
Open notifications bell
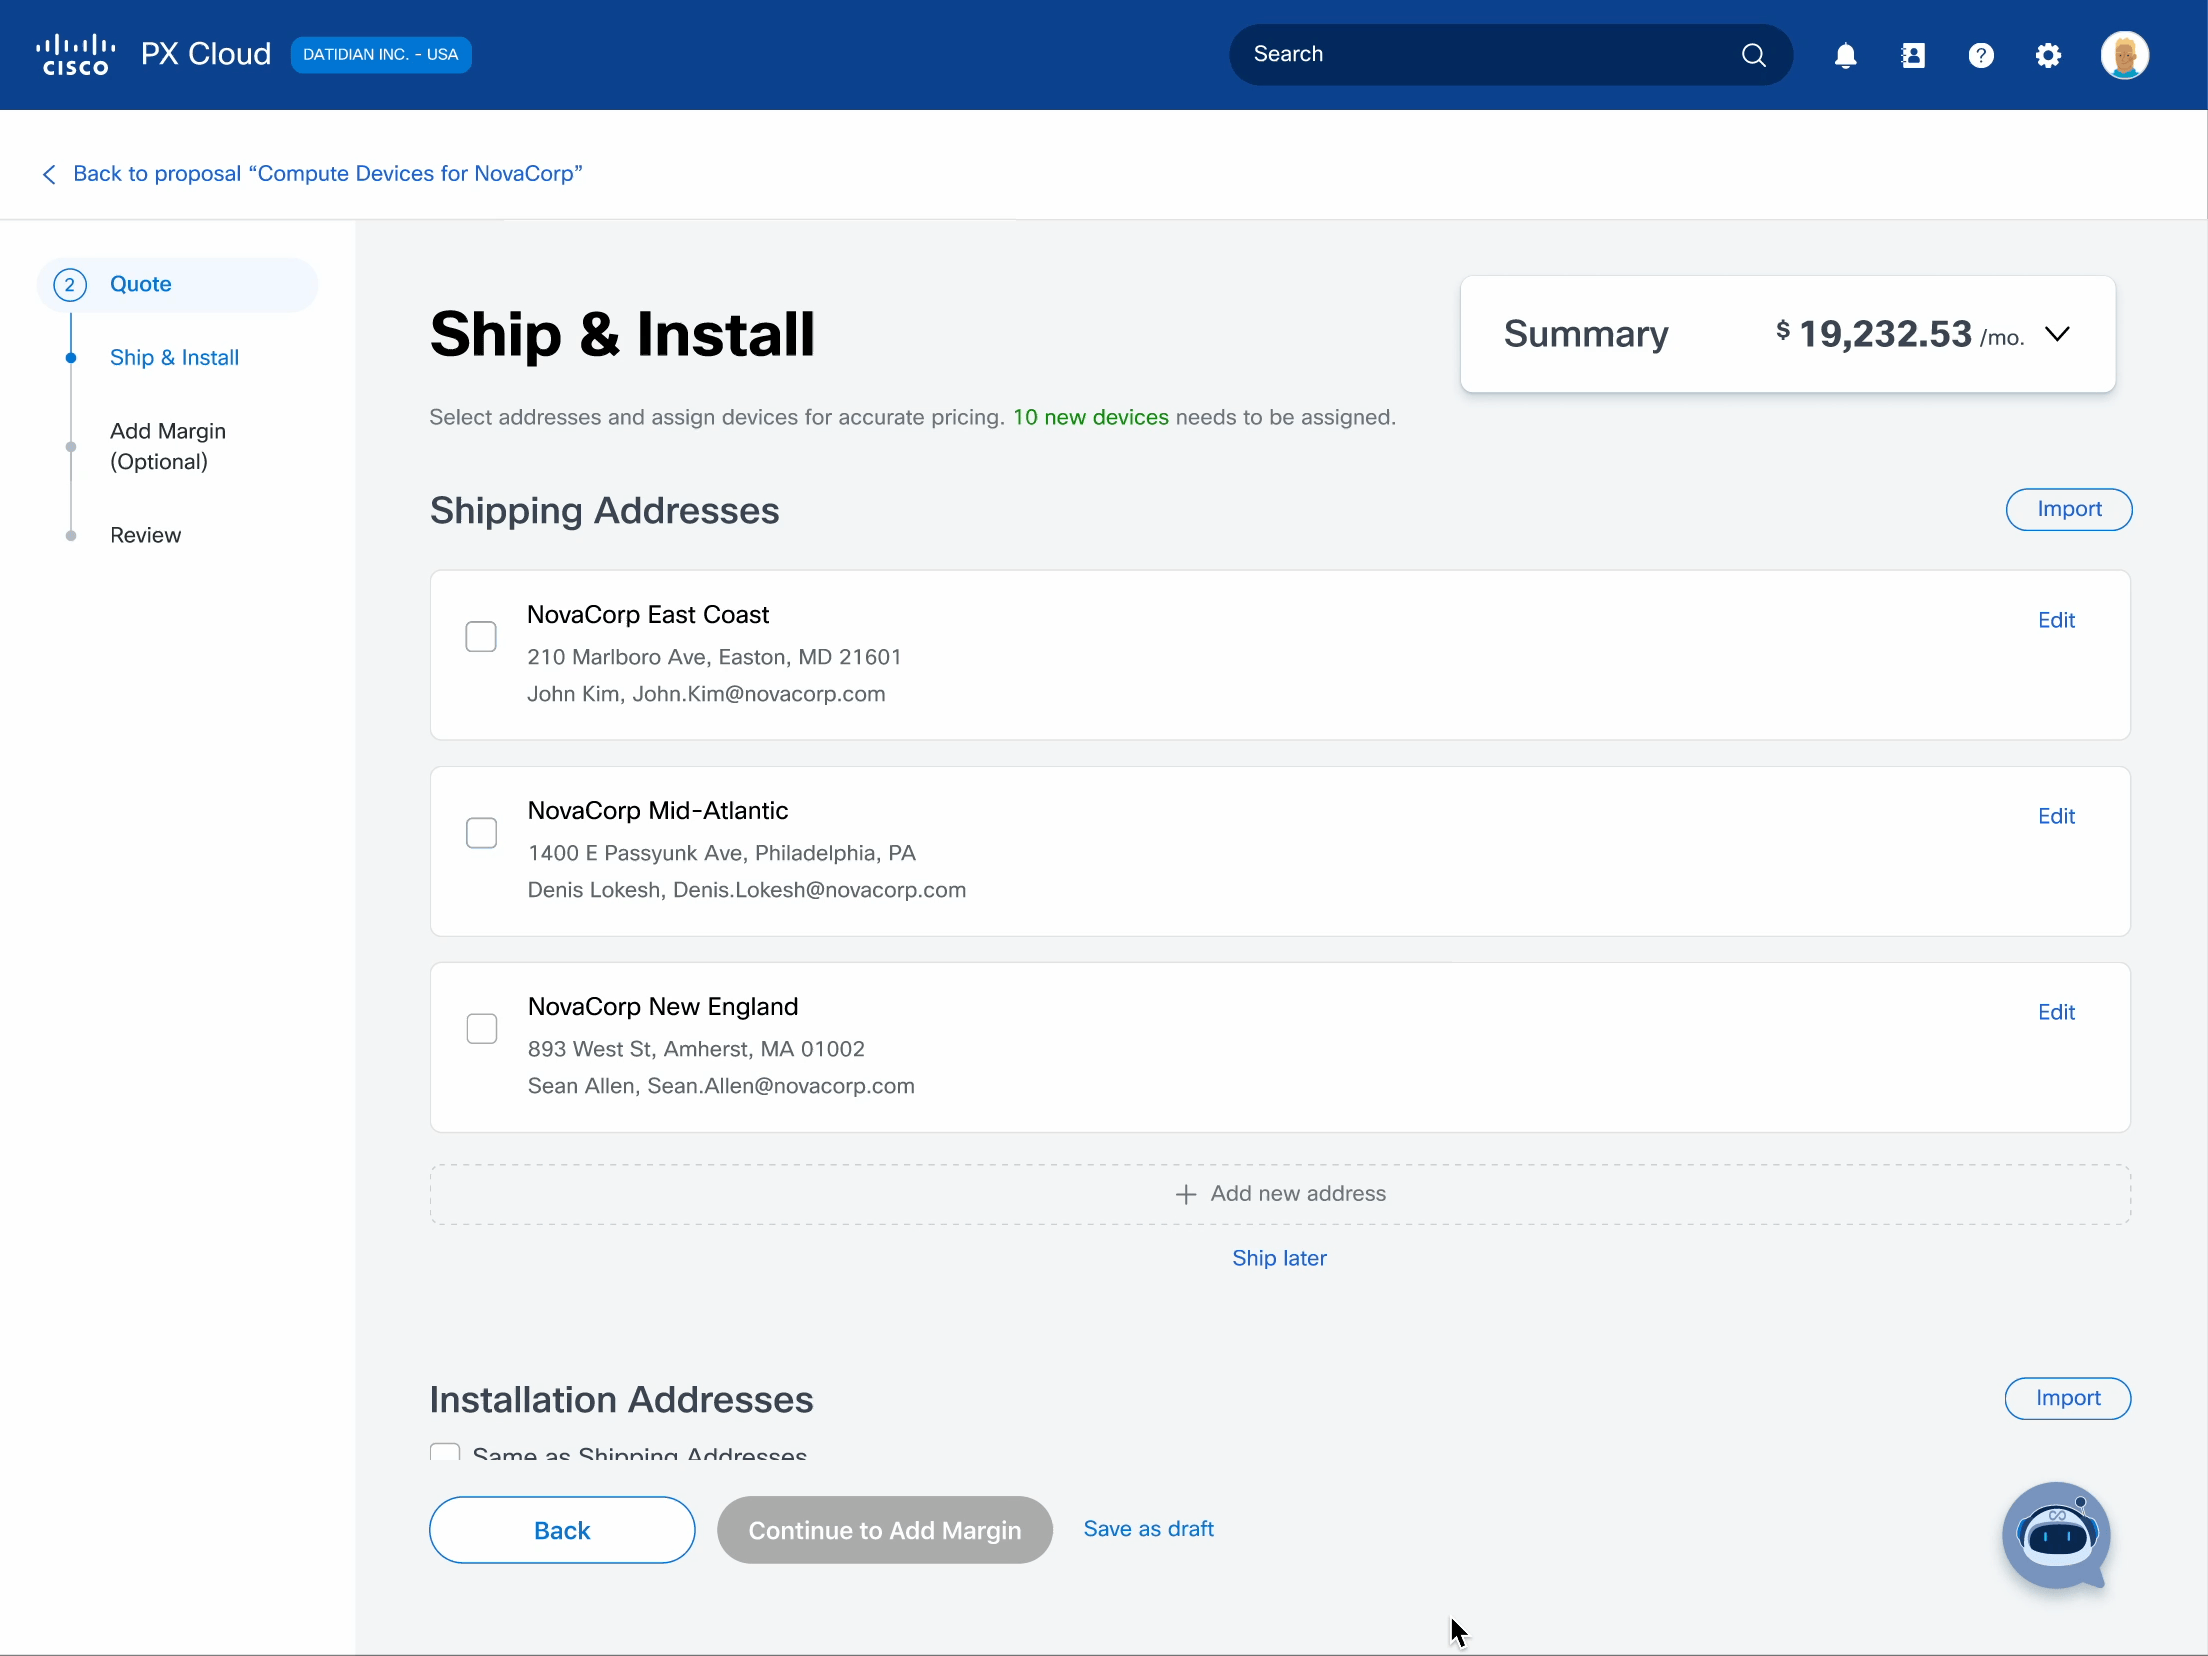[1846, 55]
